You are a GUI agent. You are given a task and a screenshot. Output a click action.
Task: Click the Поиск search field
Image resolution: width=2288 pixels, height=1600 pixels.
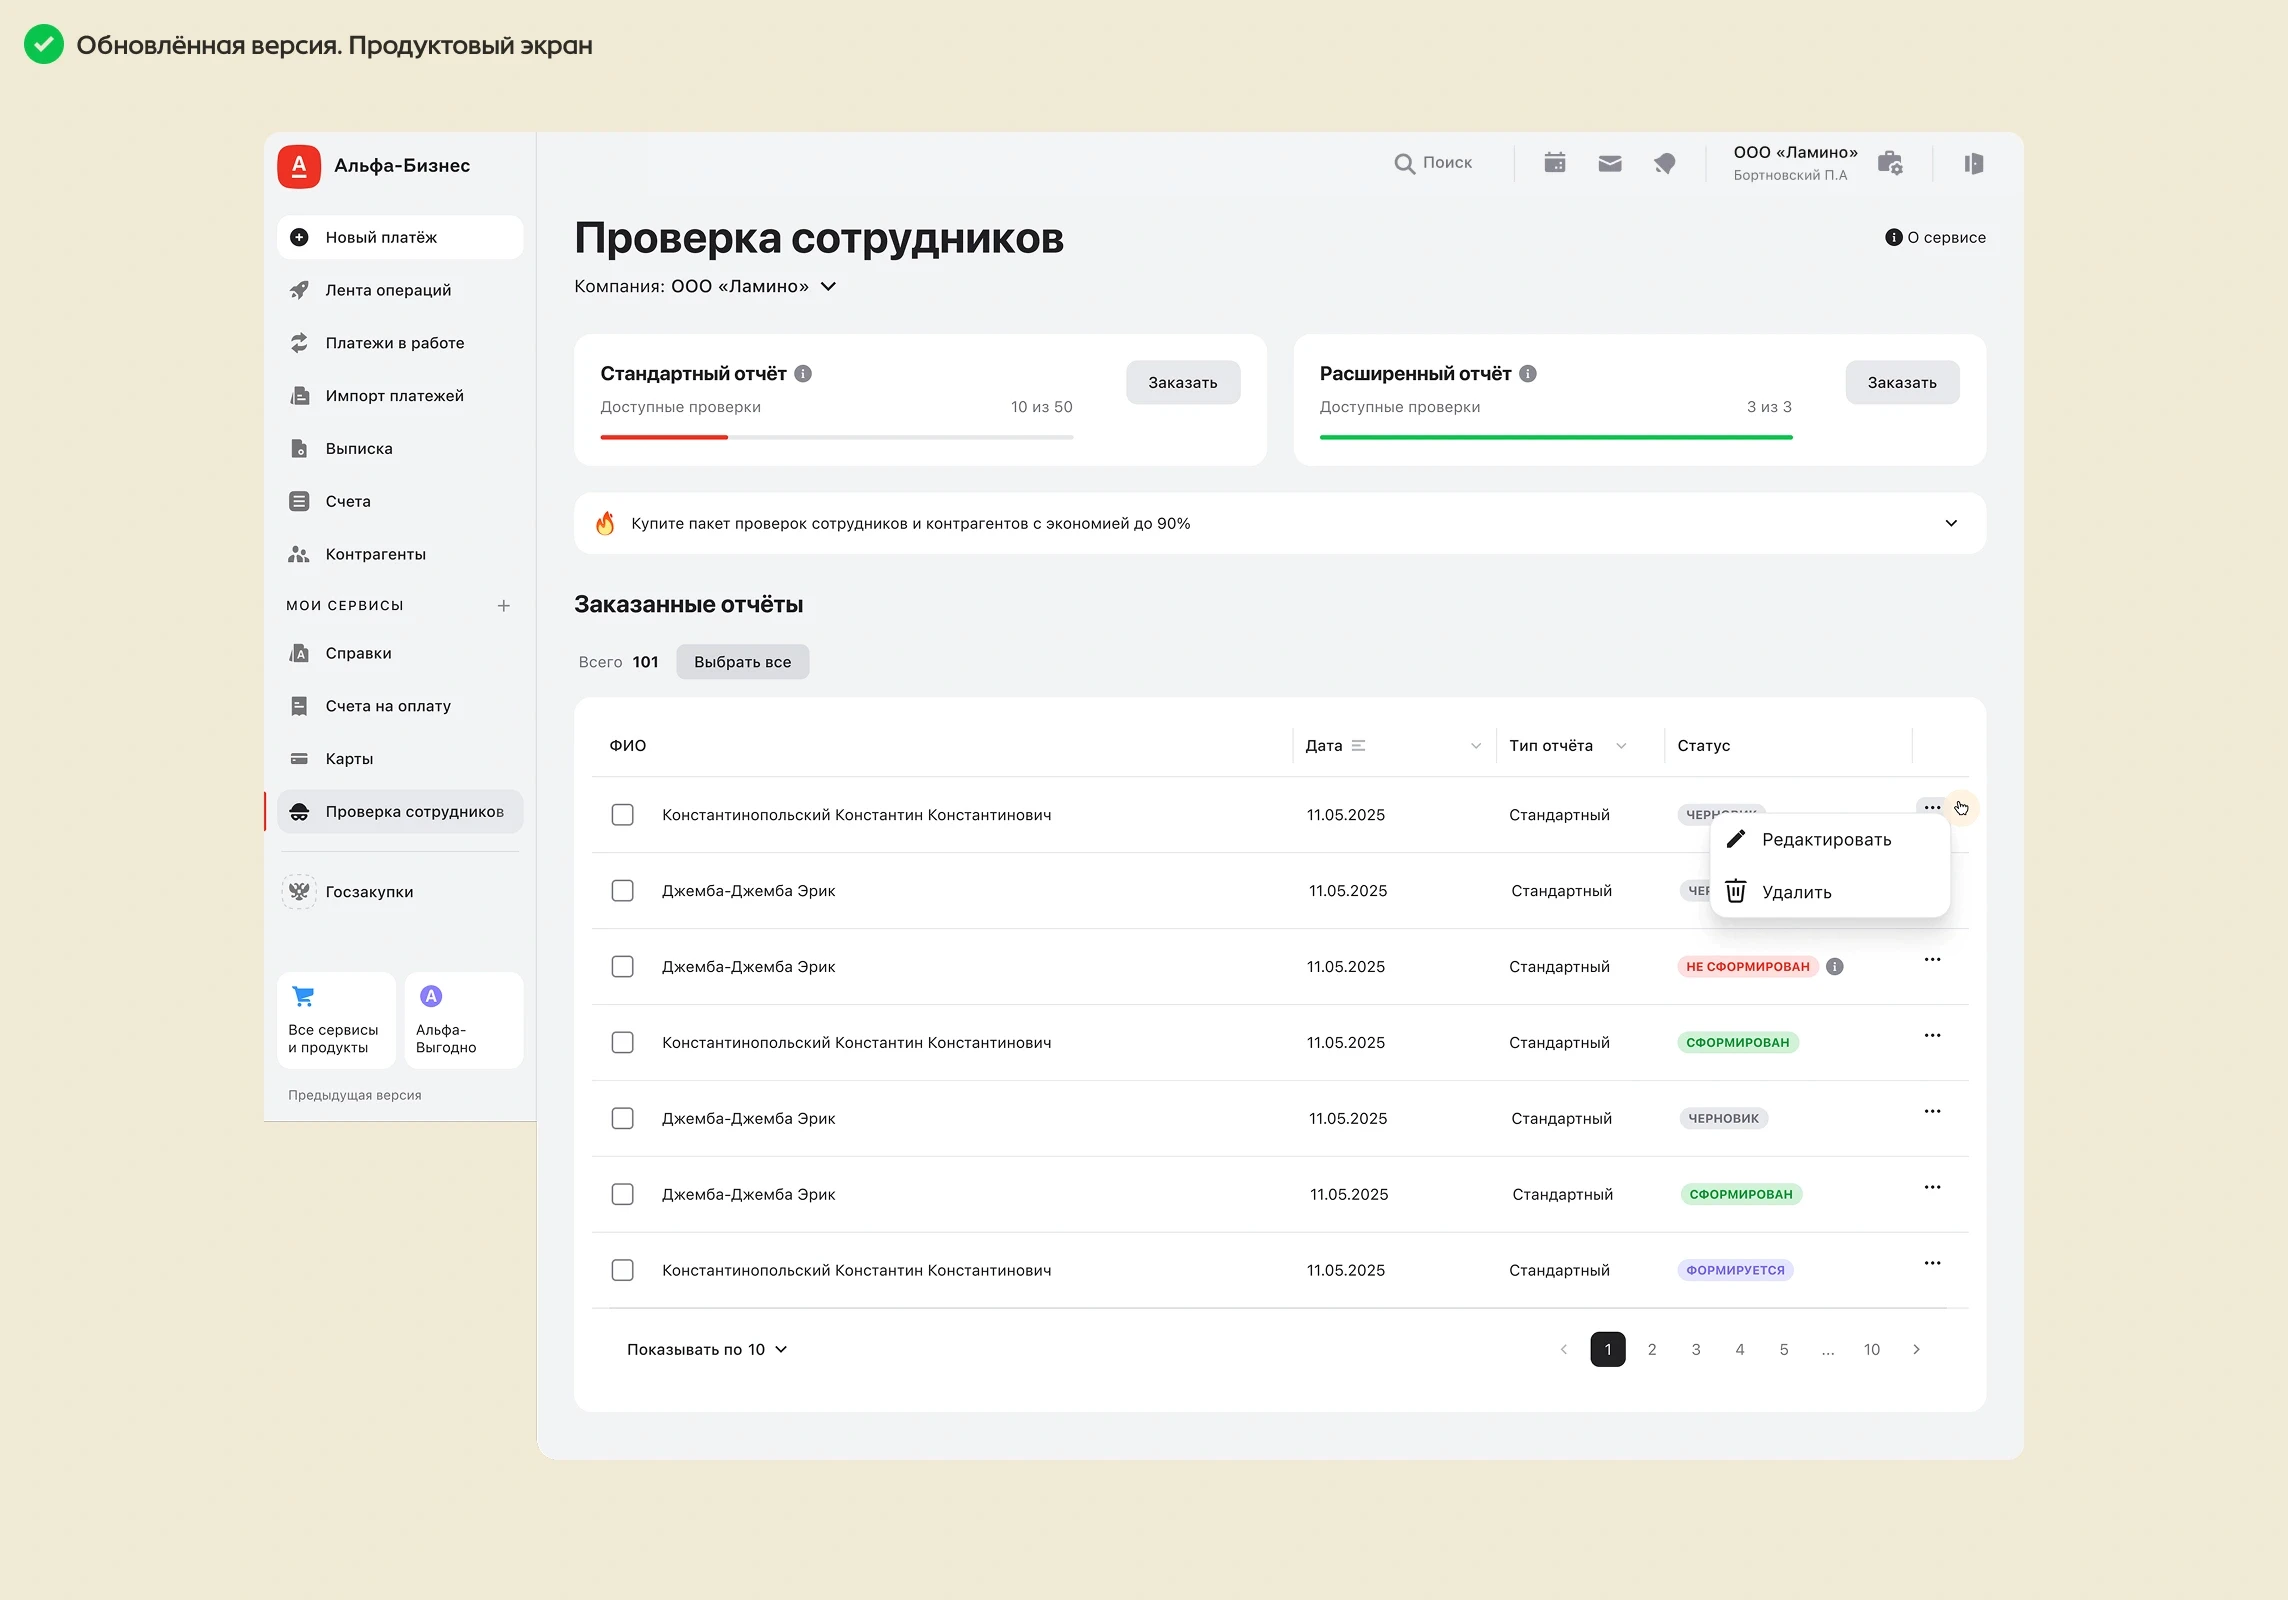1434,163
